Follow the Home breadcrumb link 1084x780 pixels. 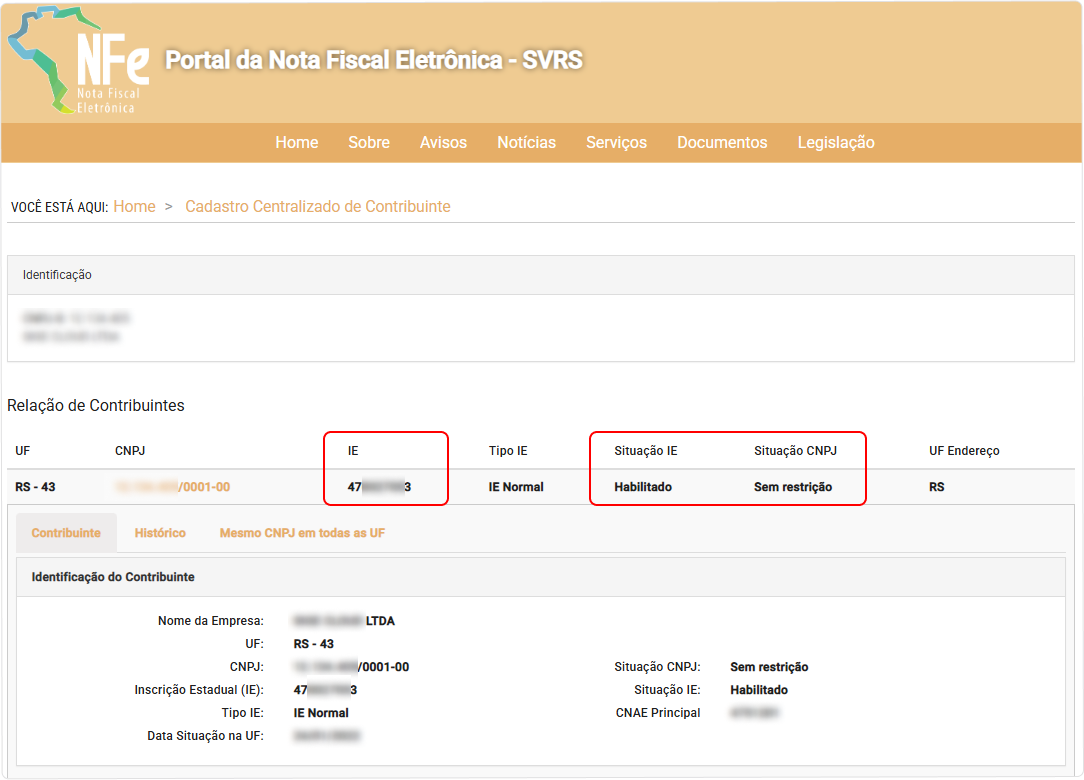click(134, 207)
